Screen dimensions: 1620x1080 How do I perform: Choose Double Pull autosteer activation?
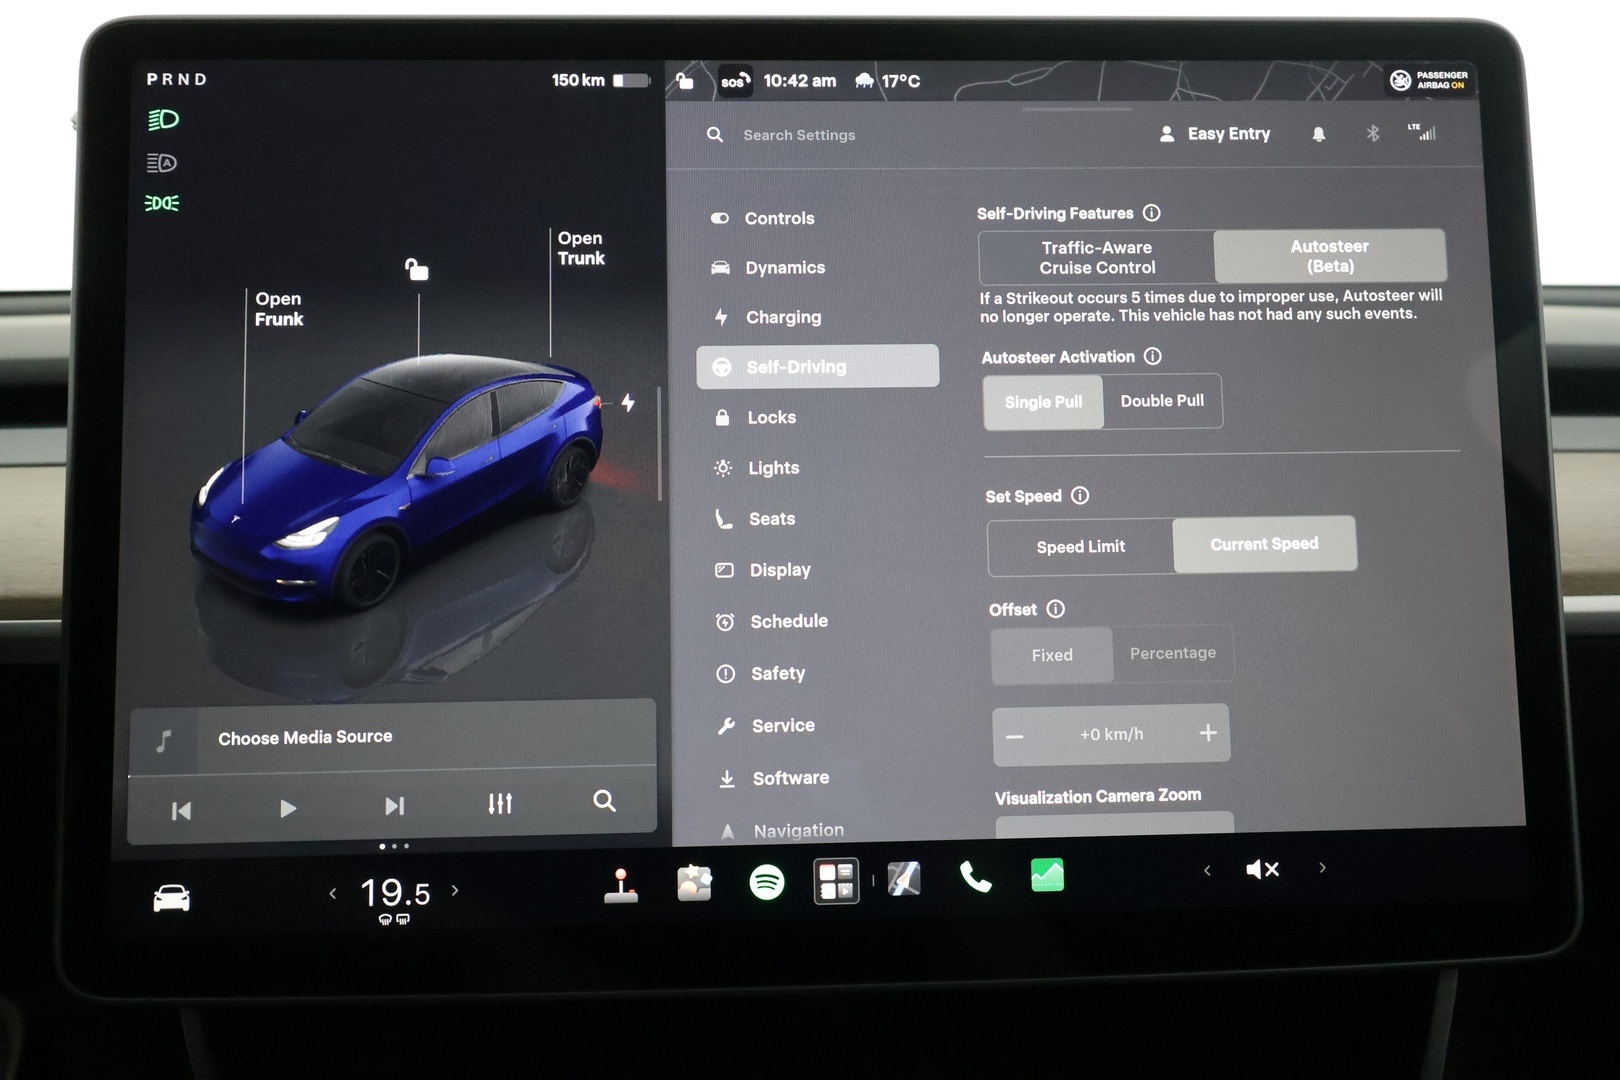pos(1162,401)
